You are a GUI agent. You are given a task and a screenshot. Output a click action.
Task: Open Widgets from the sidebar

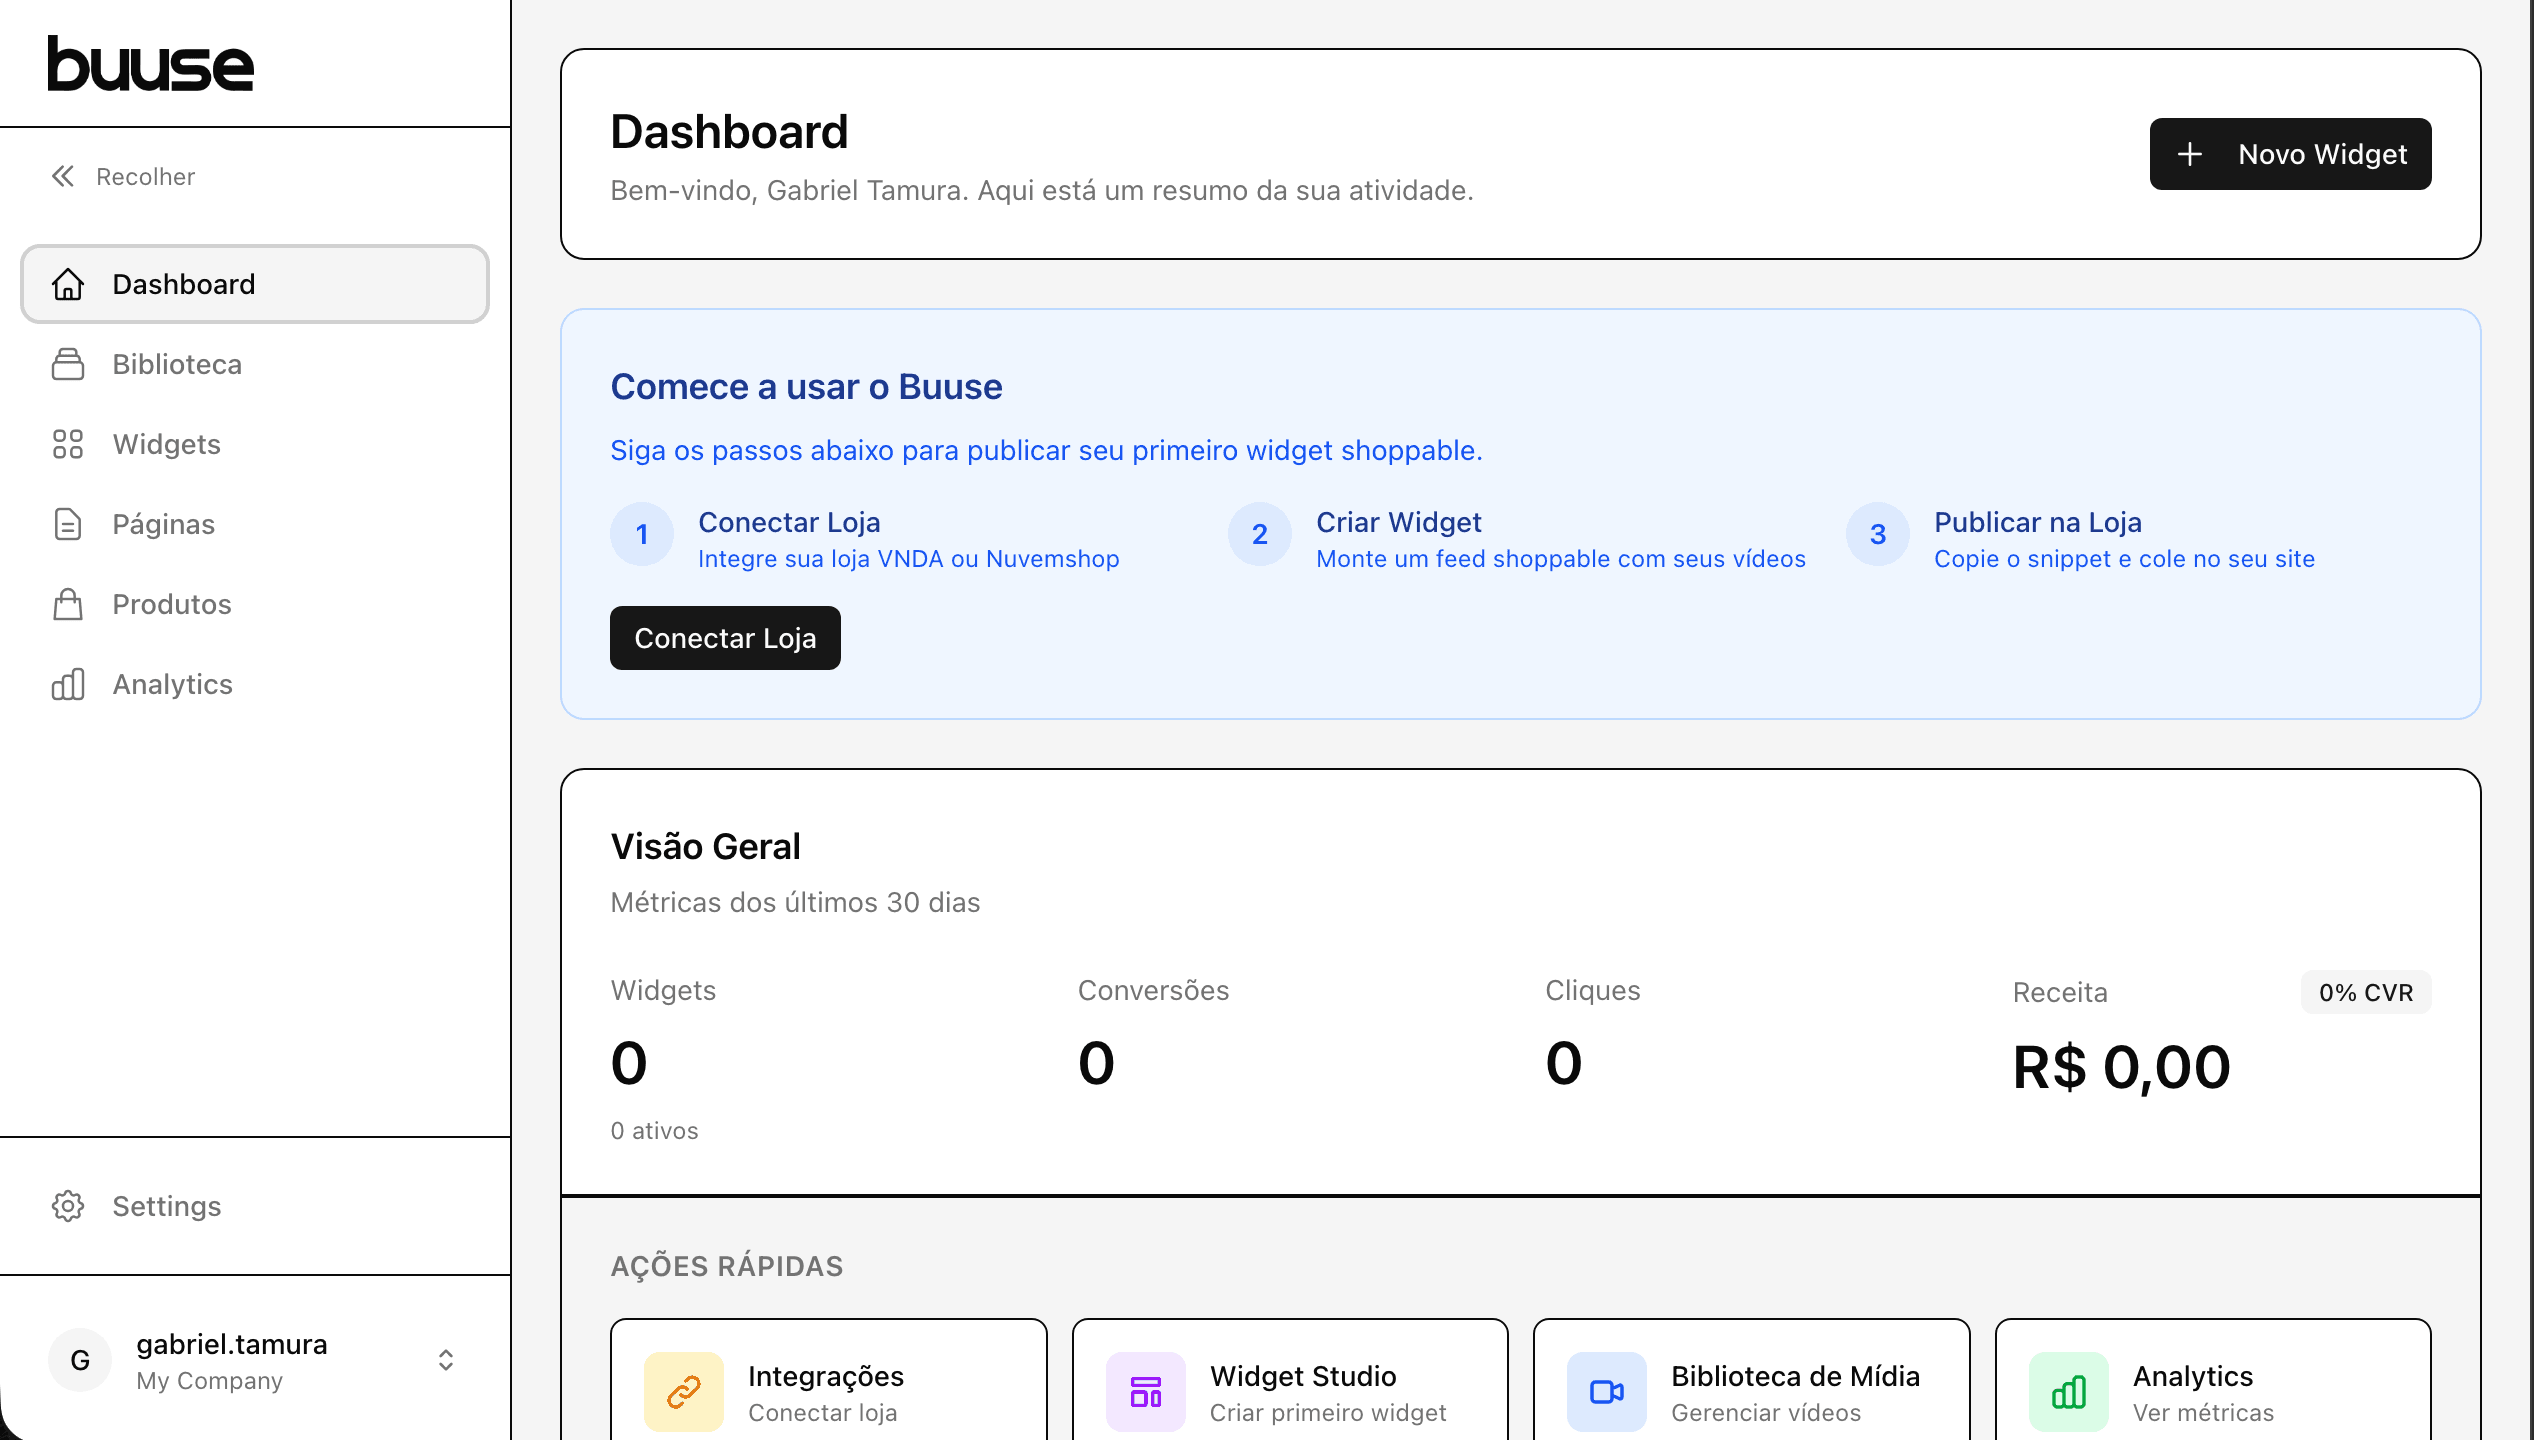coord(255,444)
